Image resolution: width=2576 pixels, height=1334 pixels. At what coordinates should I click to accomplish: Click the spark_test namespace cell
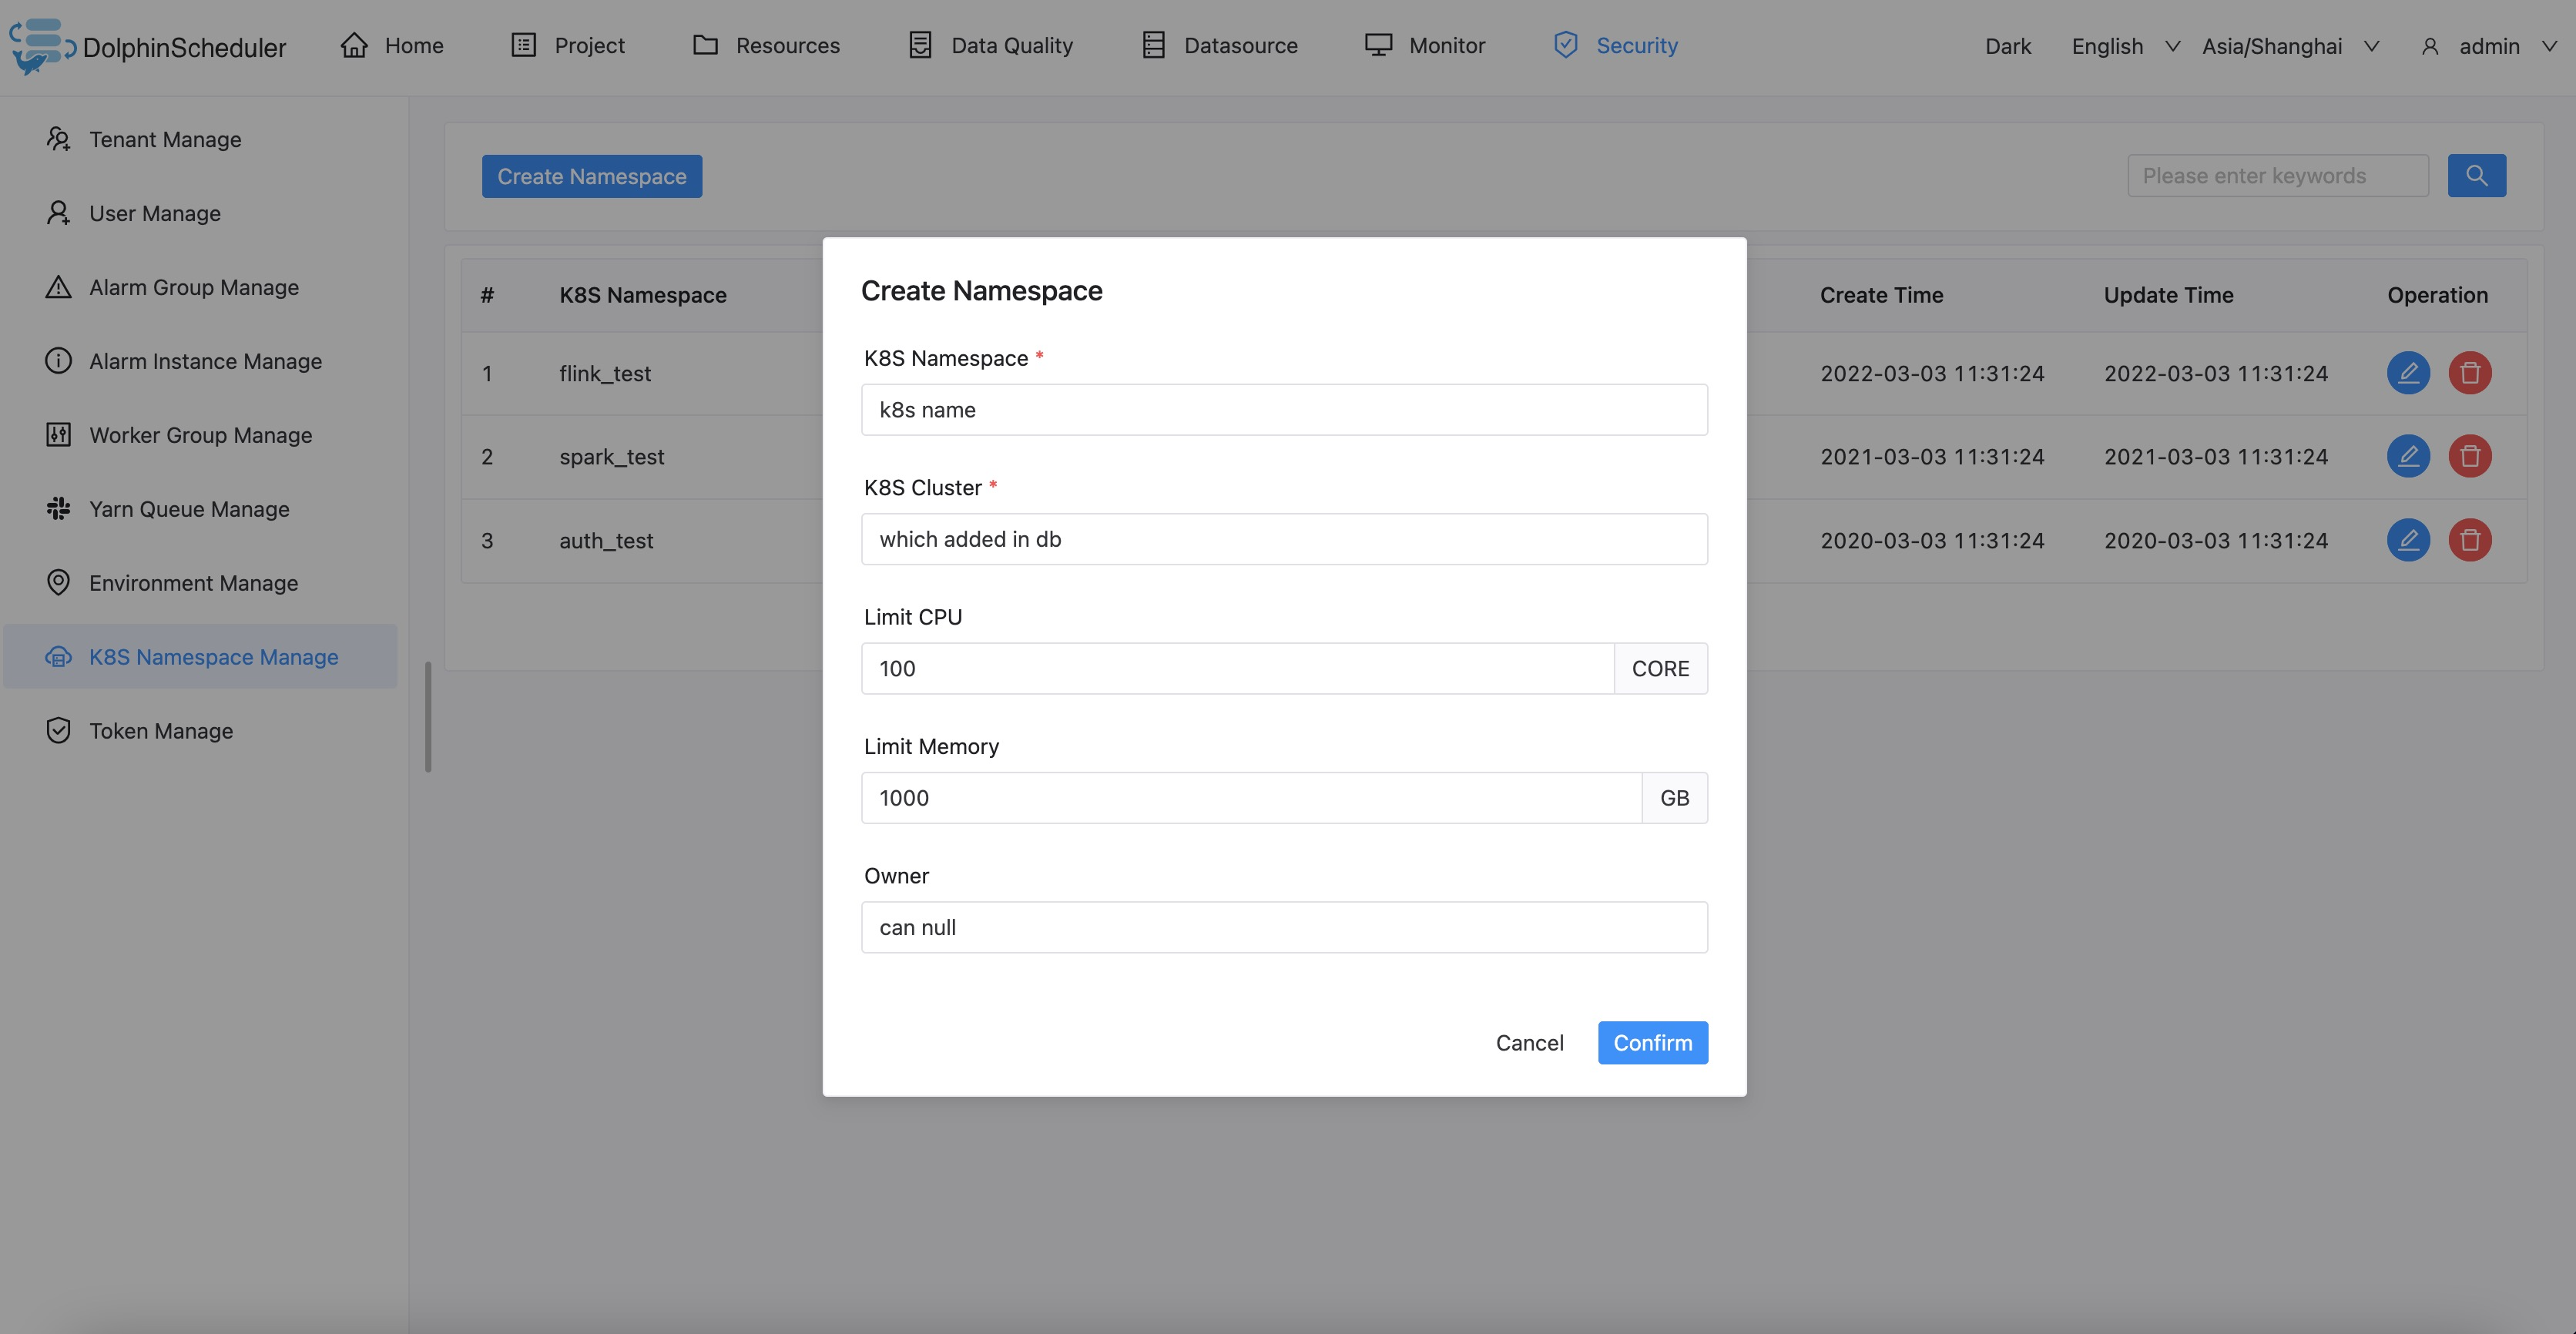[x=612, y=456]
